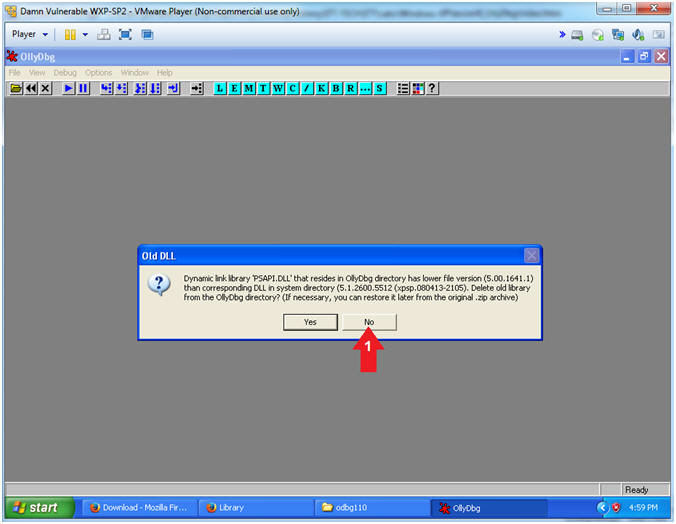Open Threads window with T button
The width and height of the screenshot is (676, 524).
pyautogui.click(x=263, y=88)
